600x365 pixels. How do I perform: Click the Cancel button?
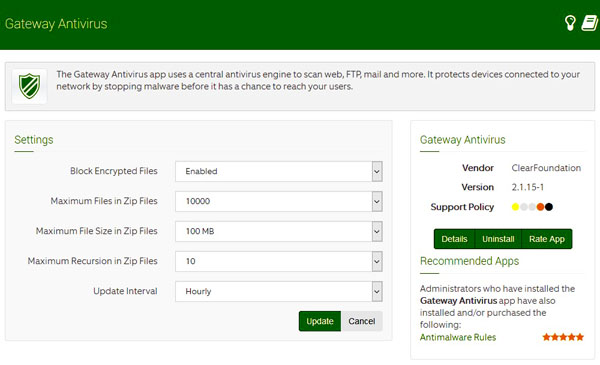pos(362,321)
